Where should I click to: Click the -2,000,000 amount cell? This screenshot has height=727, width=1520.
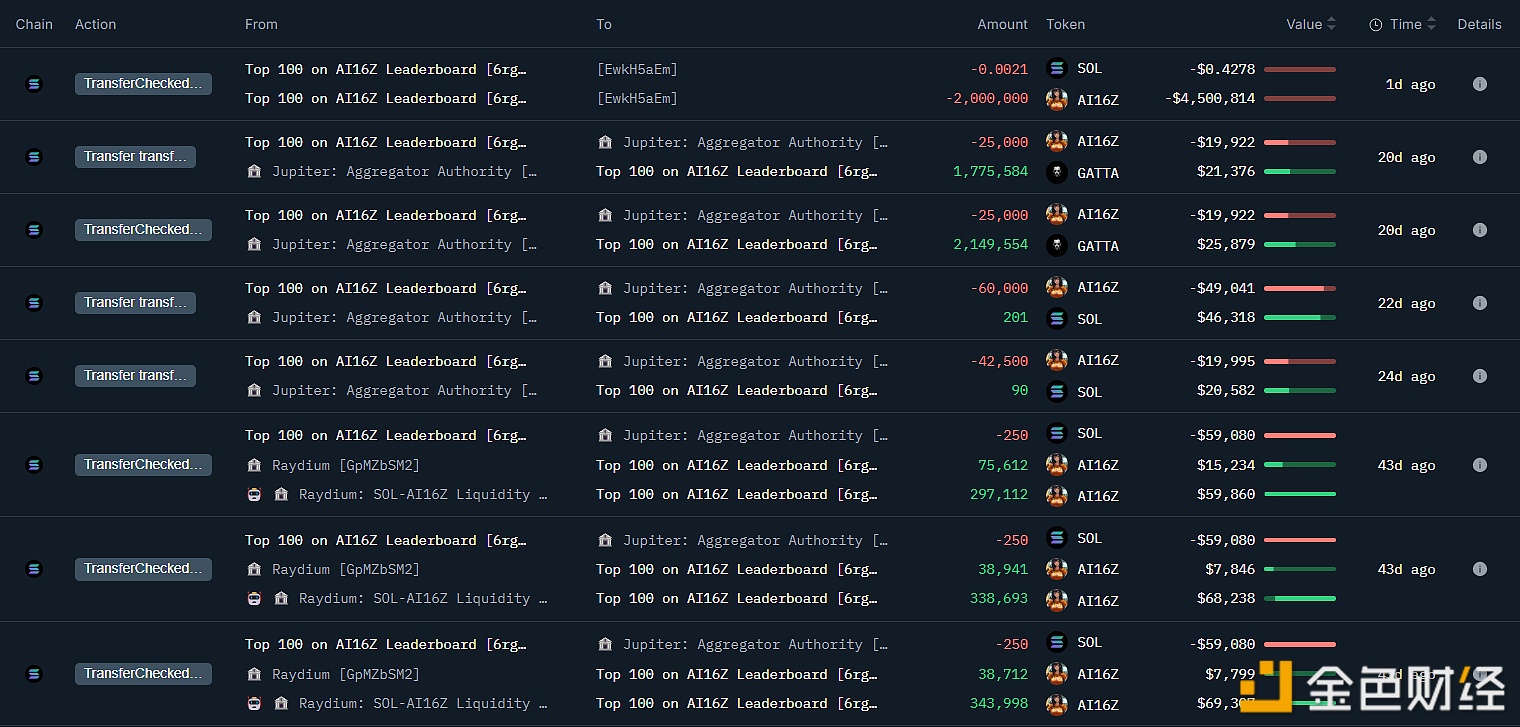[x=987, y=98]
